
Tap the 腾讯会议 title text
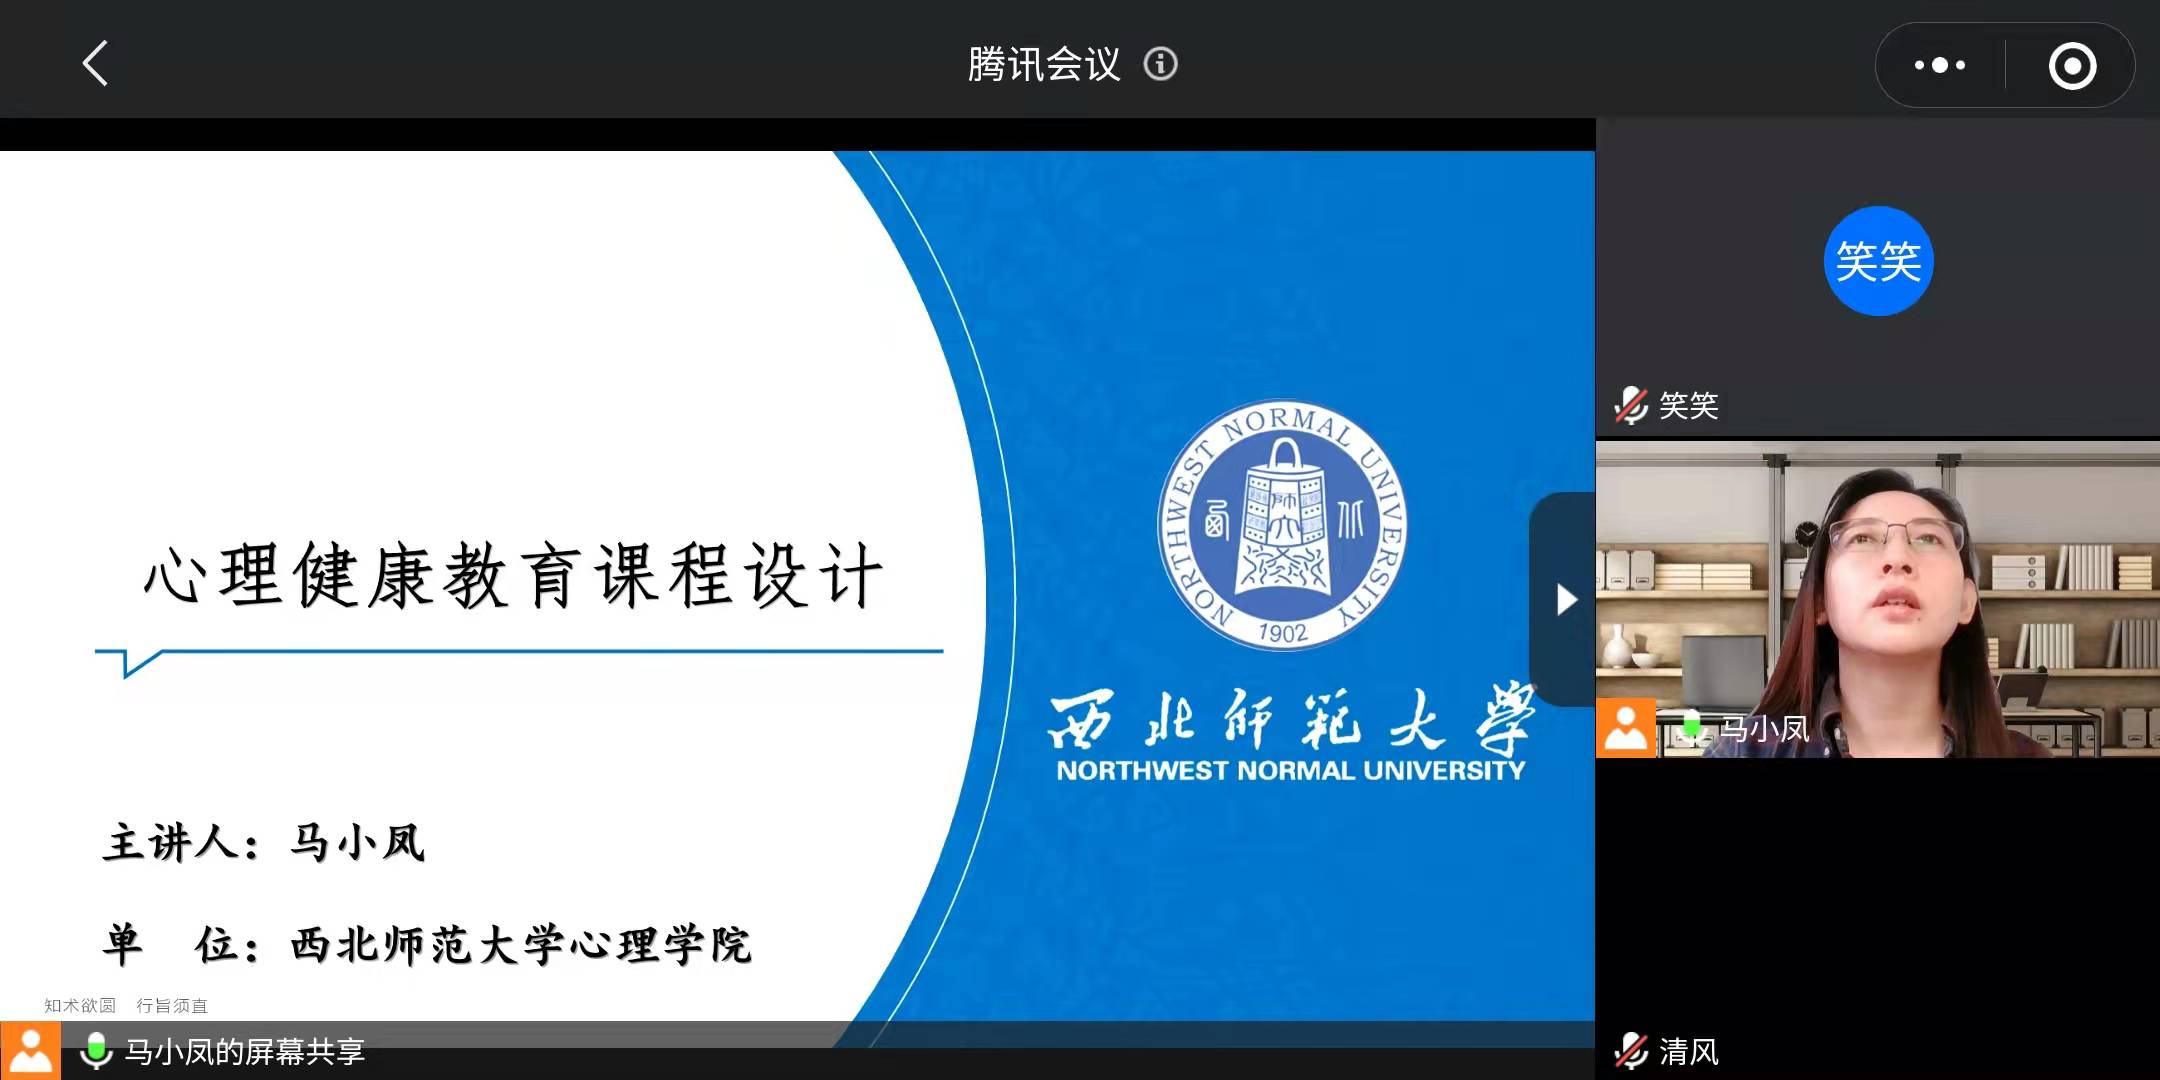[x=1044, y=64]
